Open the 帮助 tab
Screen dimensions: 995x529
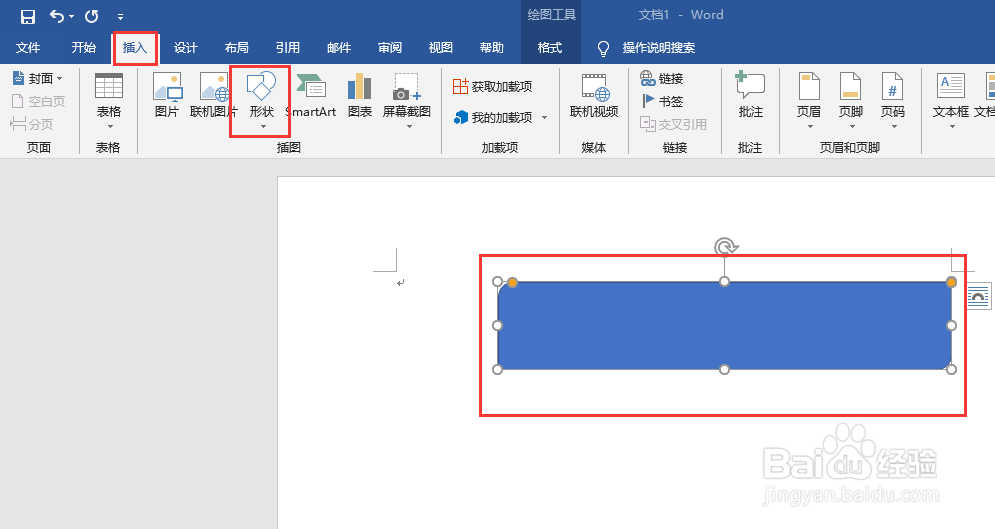coord(492,48)
